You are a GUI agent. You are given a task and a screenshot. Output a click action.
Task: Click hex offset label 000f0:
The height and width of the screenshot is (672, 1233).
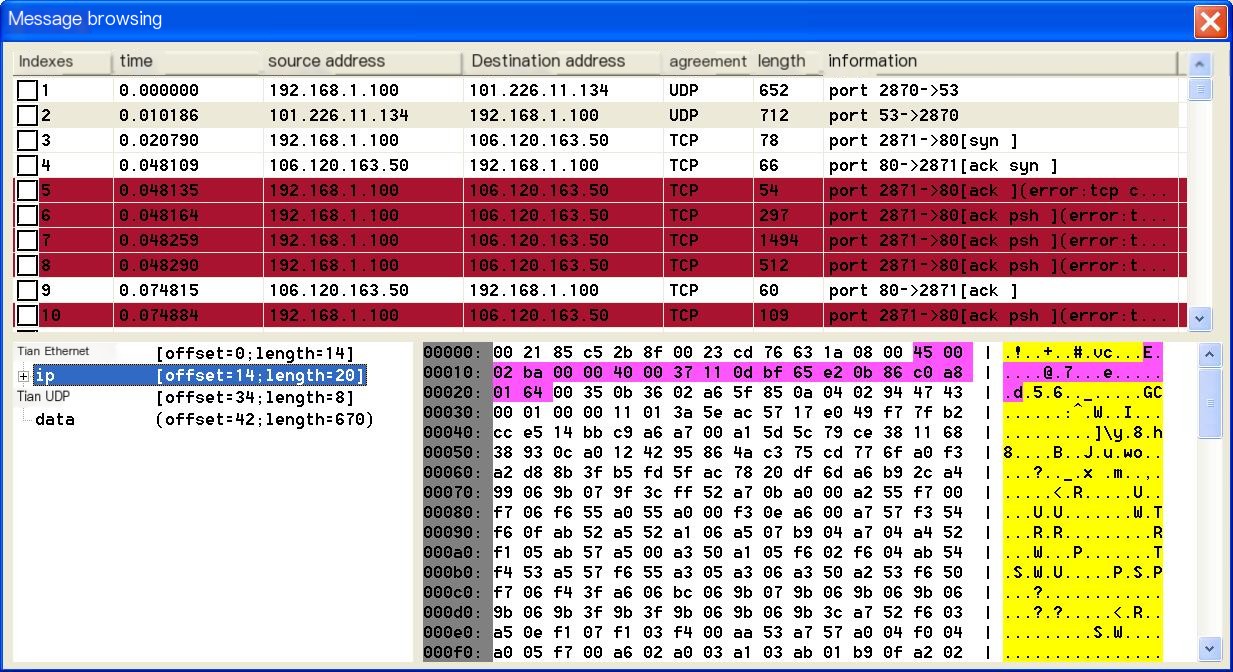(x=453, y=653)
